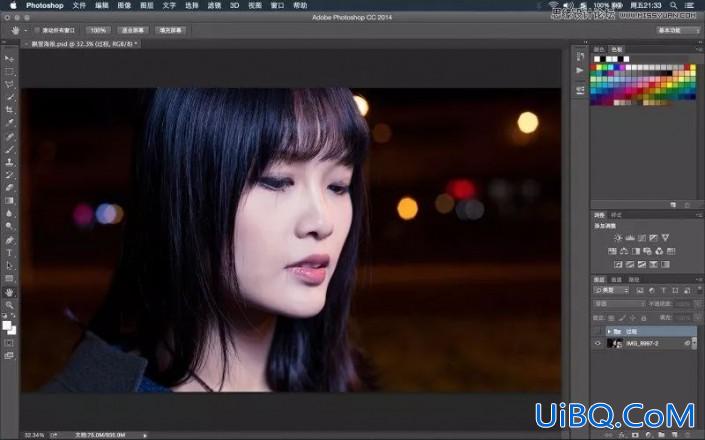Open layer filter kind dropdown
The image size is (705, 440).
[611, 291]
